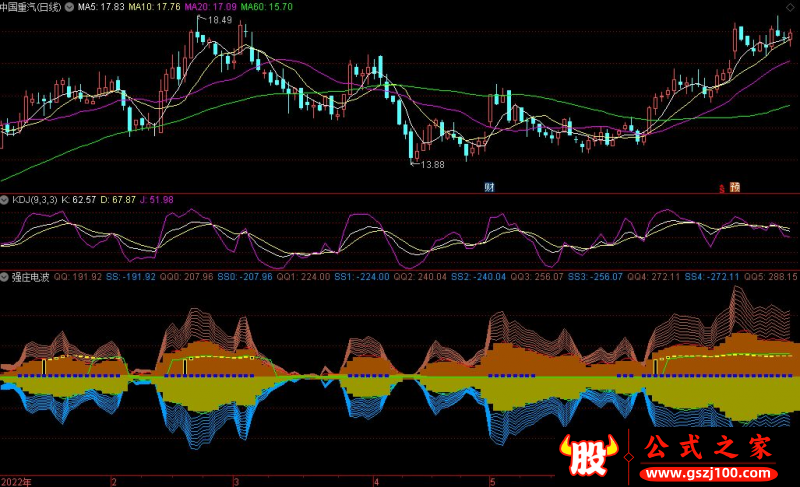Click the MA5: 17.83 value
Screen dimensions: 800x487
coord(101,7)
